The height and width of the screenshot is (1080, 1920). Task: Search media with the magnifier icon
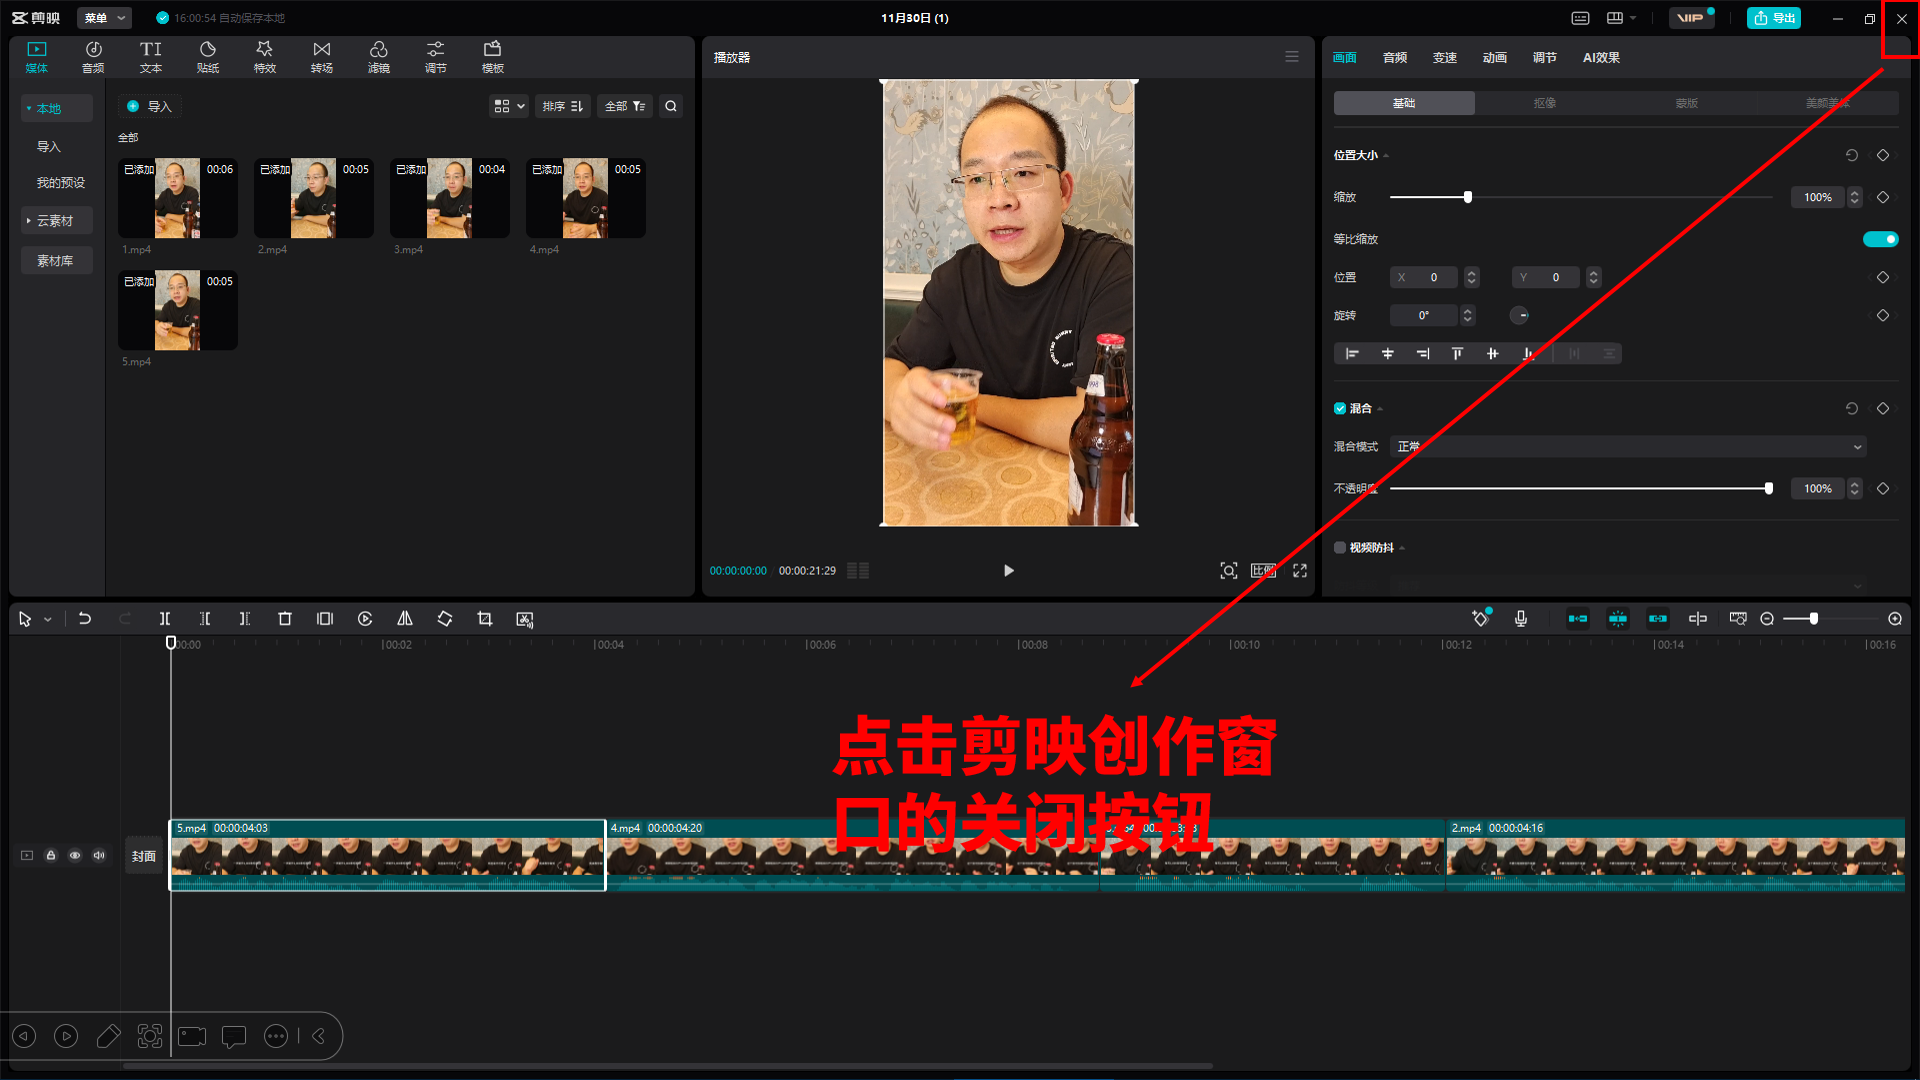pyautogui.click(x=671, y=106)
